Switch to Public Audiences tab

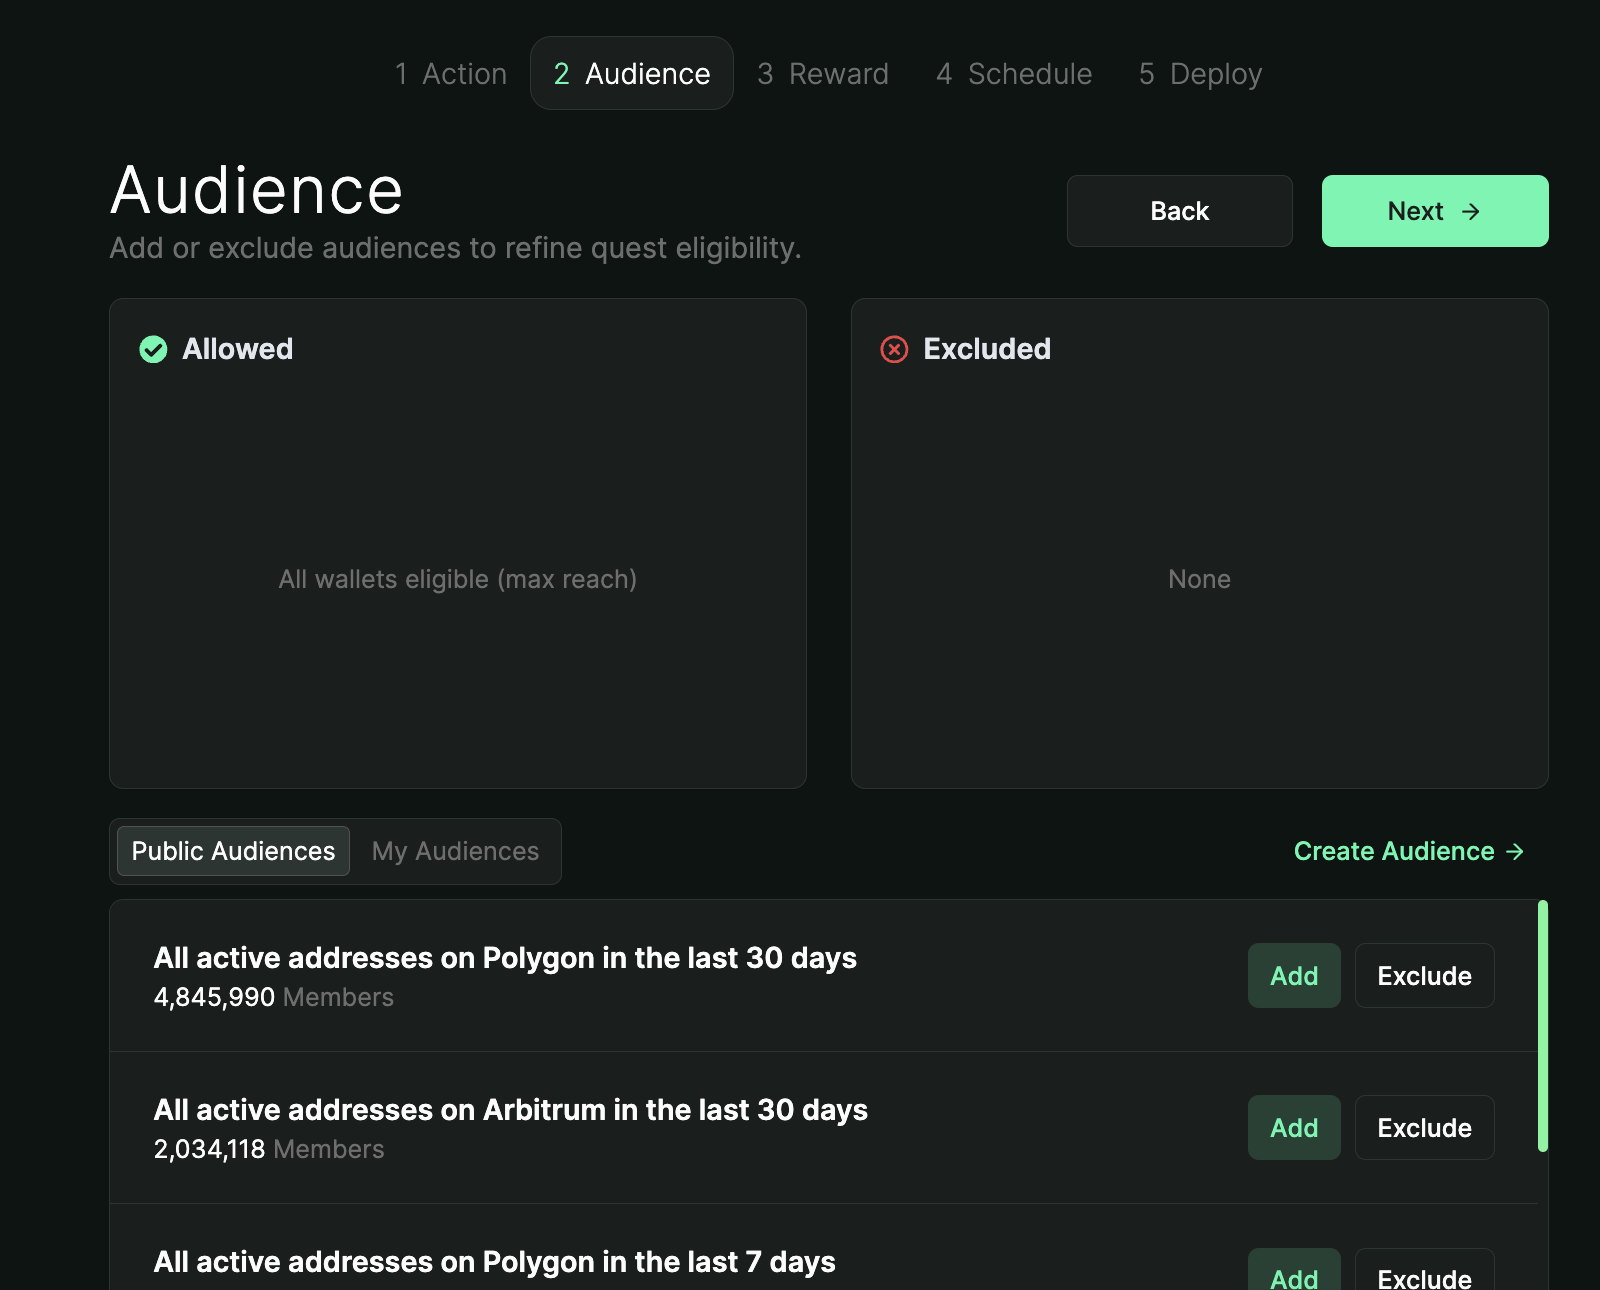click(x=233, y=851)
